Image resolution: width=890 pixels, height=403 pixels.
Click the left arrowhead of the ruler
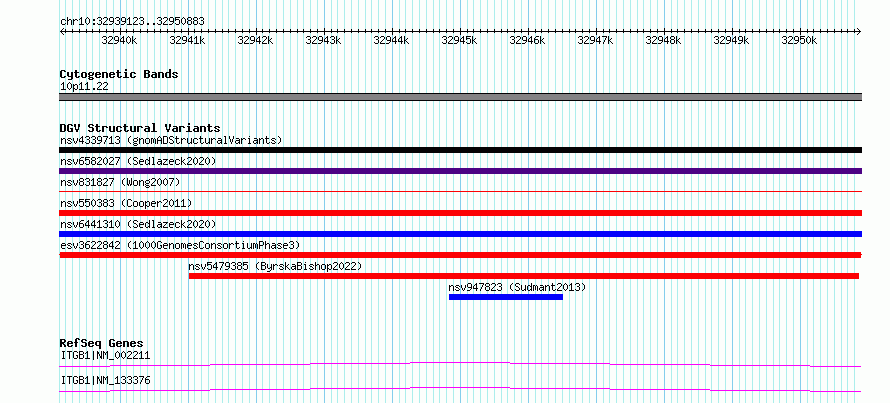pyautogui.click(x=62, y=31)
